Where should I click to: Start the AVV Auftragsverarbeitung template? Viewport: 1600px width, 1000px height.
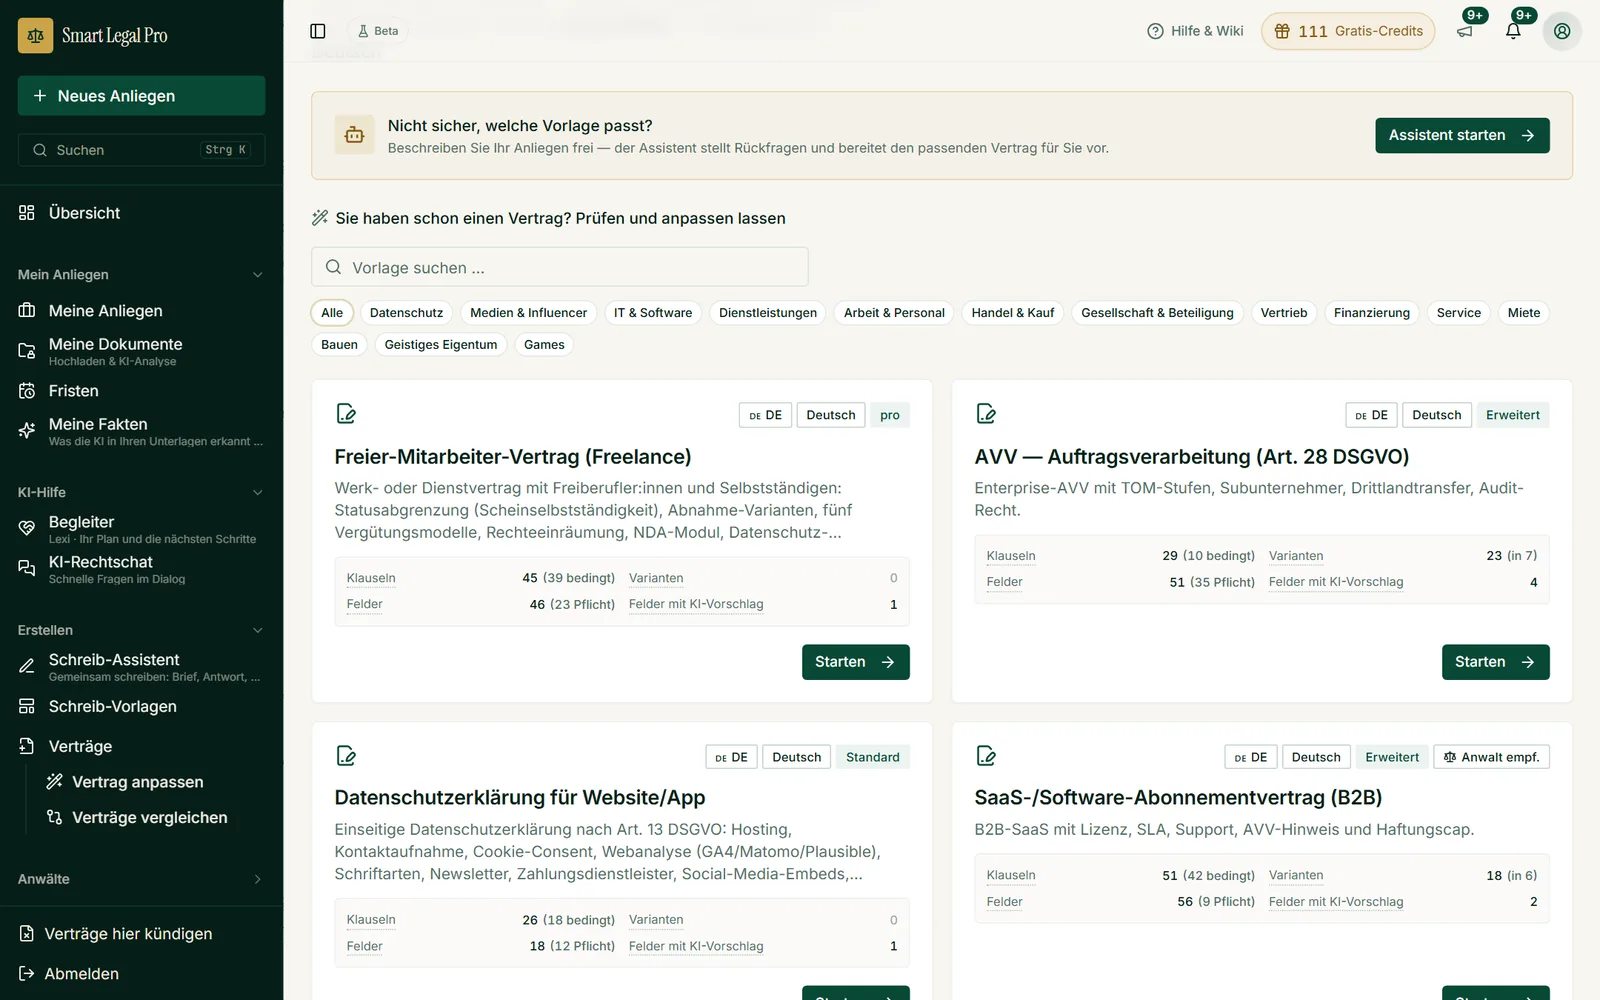pos(1496,662)
